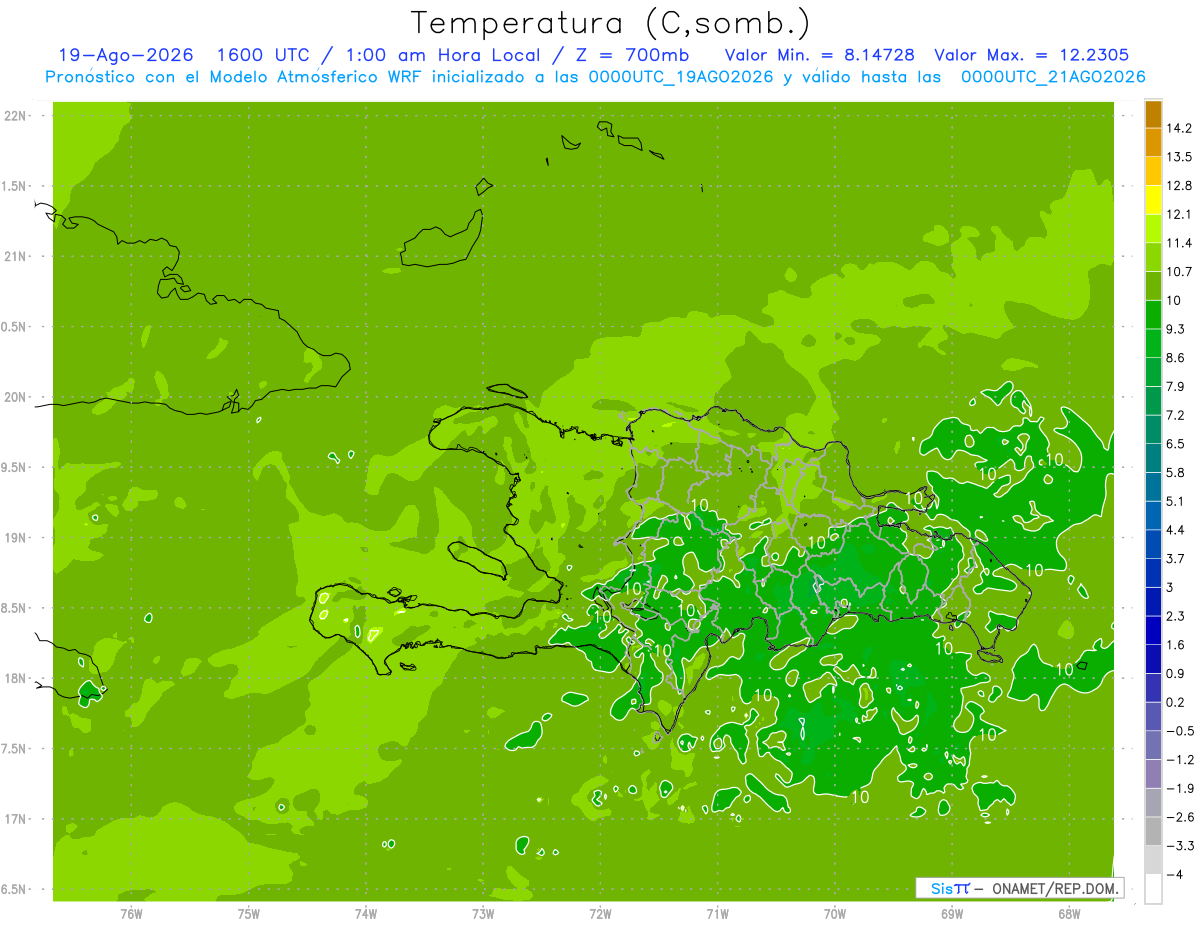Viewport: 1200px width, 927px height.
Task: Click the 12.1 legend value
Action: [x=1180, y=214]
